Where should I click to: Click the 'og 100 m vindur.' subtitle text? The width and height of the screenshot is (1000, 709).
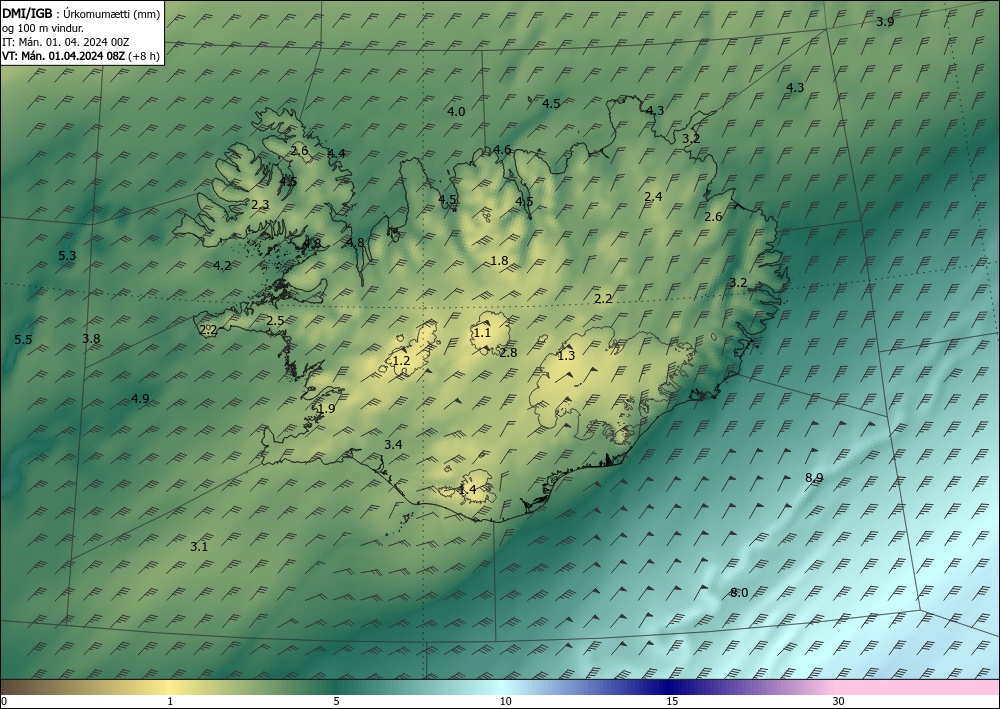[x=43, y=28]
